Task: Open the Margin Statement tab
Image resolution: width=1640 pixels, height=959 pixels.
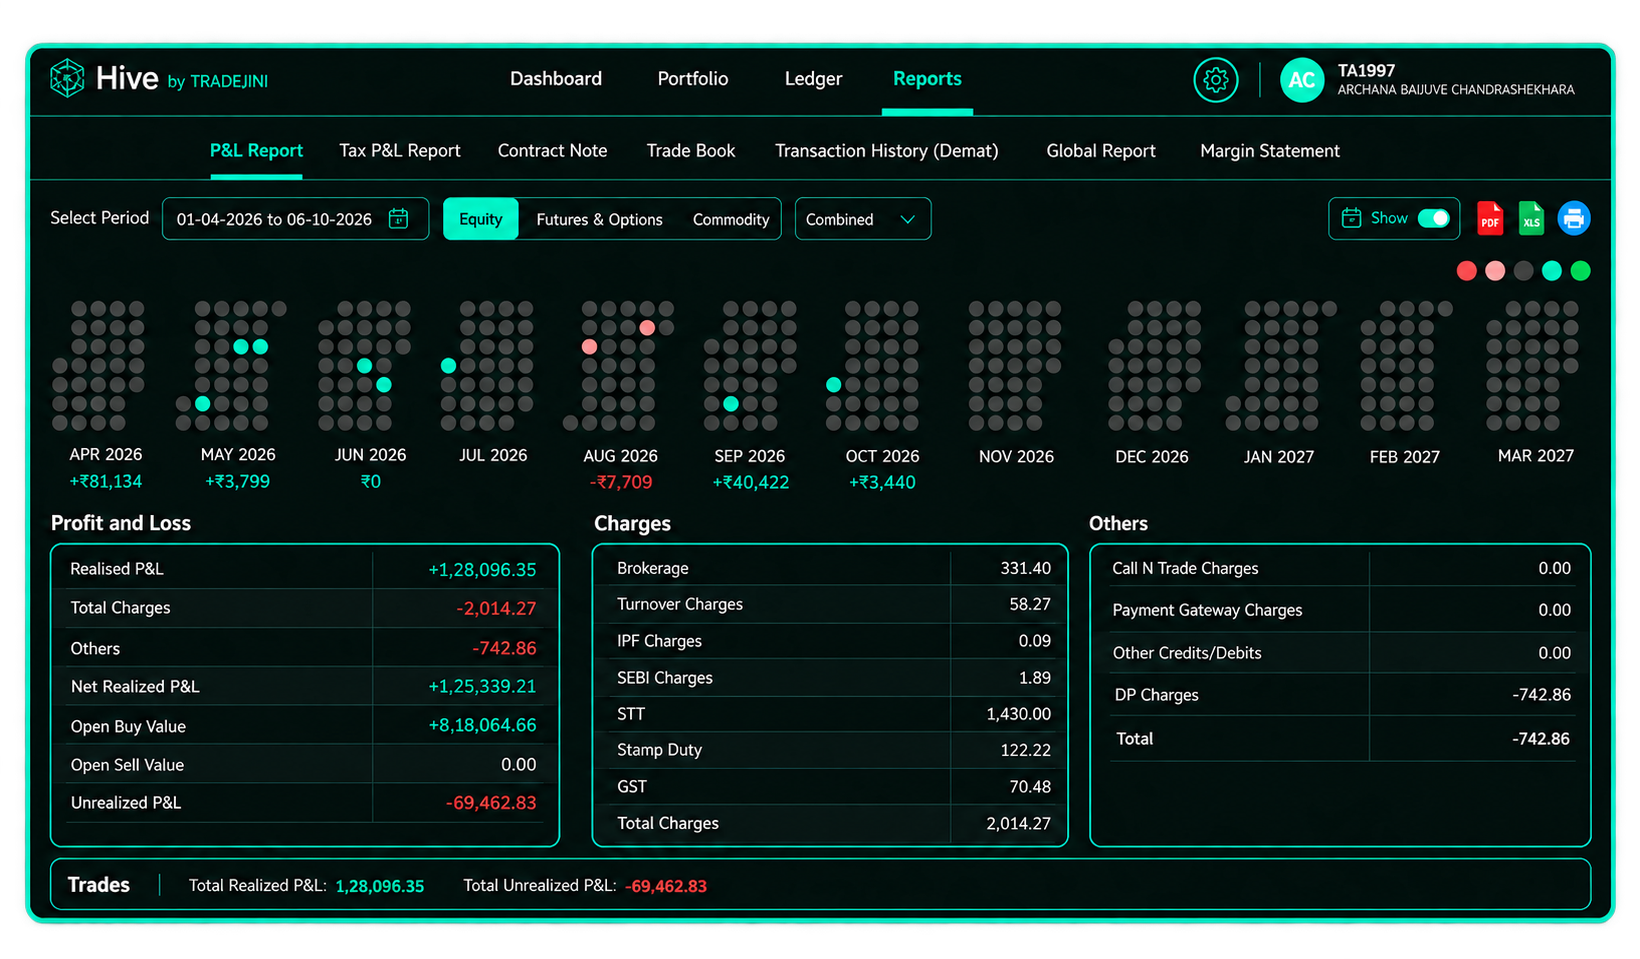Action: coord(1270,151)
